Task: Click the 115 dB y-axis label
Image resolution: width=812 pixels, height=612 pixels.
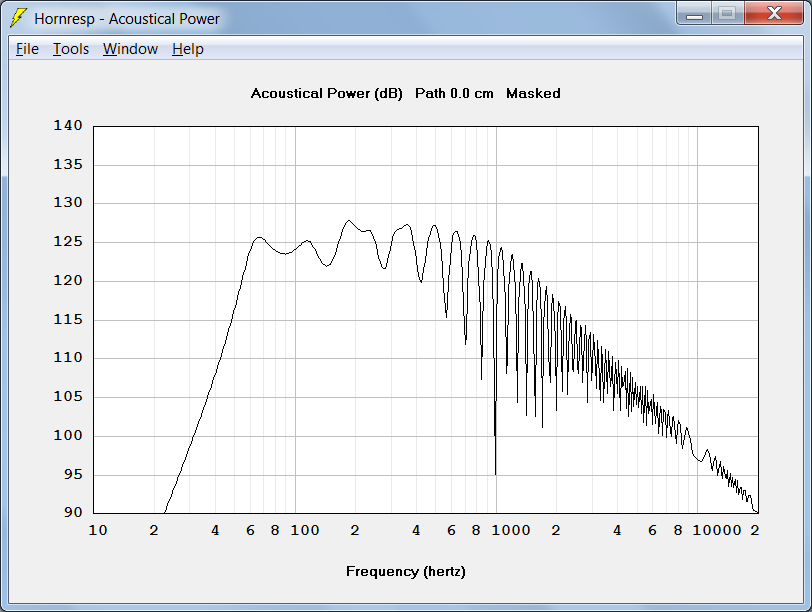Action: click(68, 319)
